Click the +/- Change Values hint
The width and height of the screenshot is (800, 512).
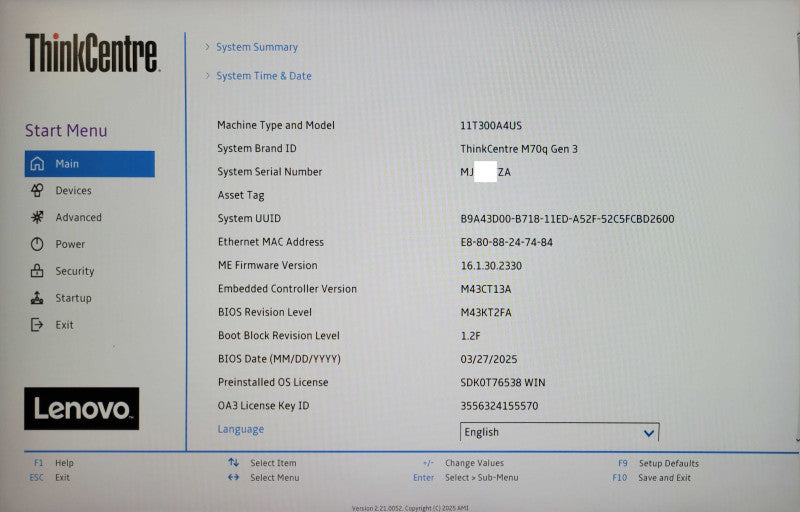(x=463, y=463)
